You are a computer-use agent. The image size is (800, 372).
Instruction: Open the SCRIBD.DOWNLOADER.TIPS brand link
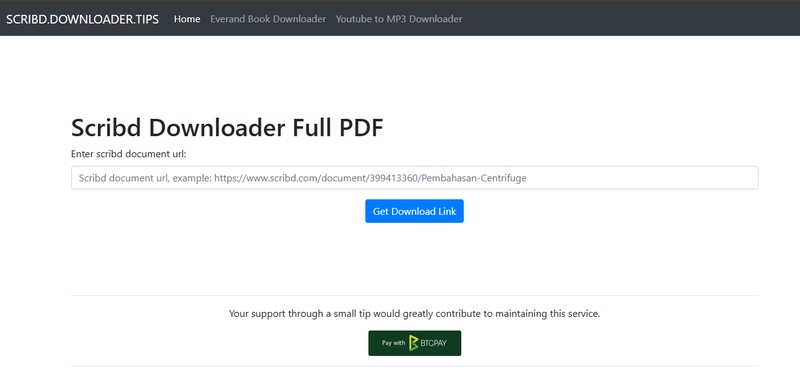[x=82, y=19]
